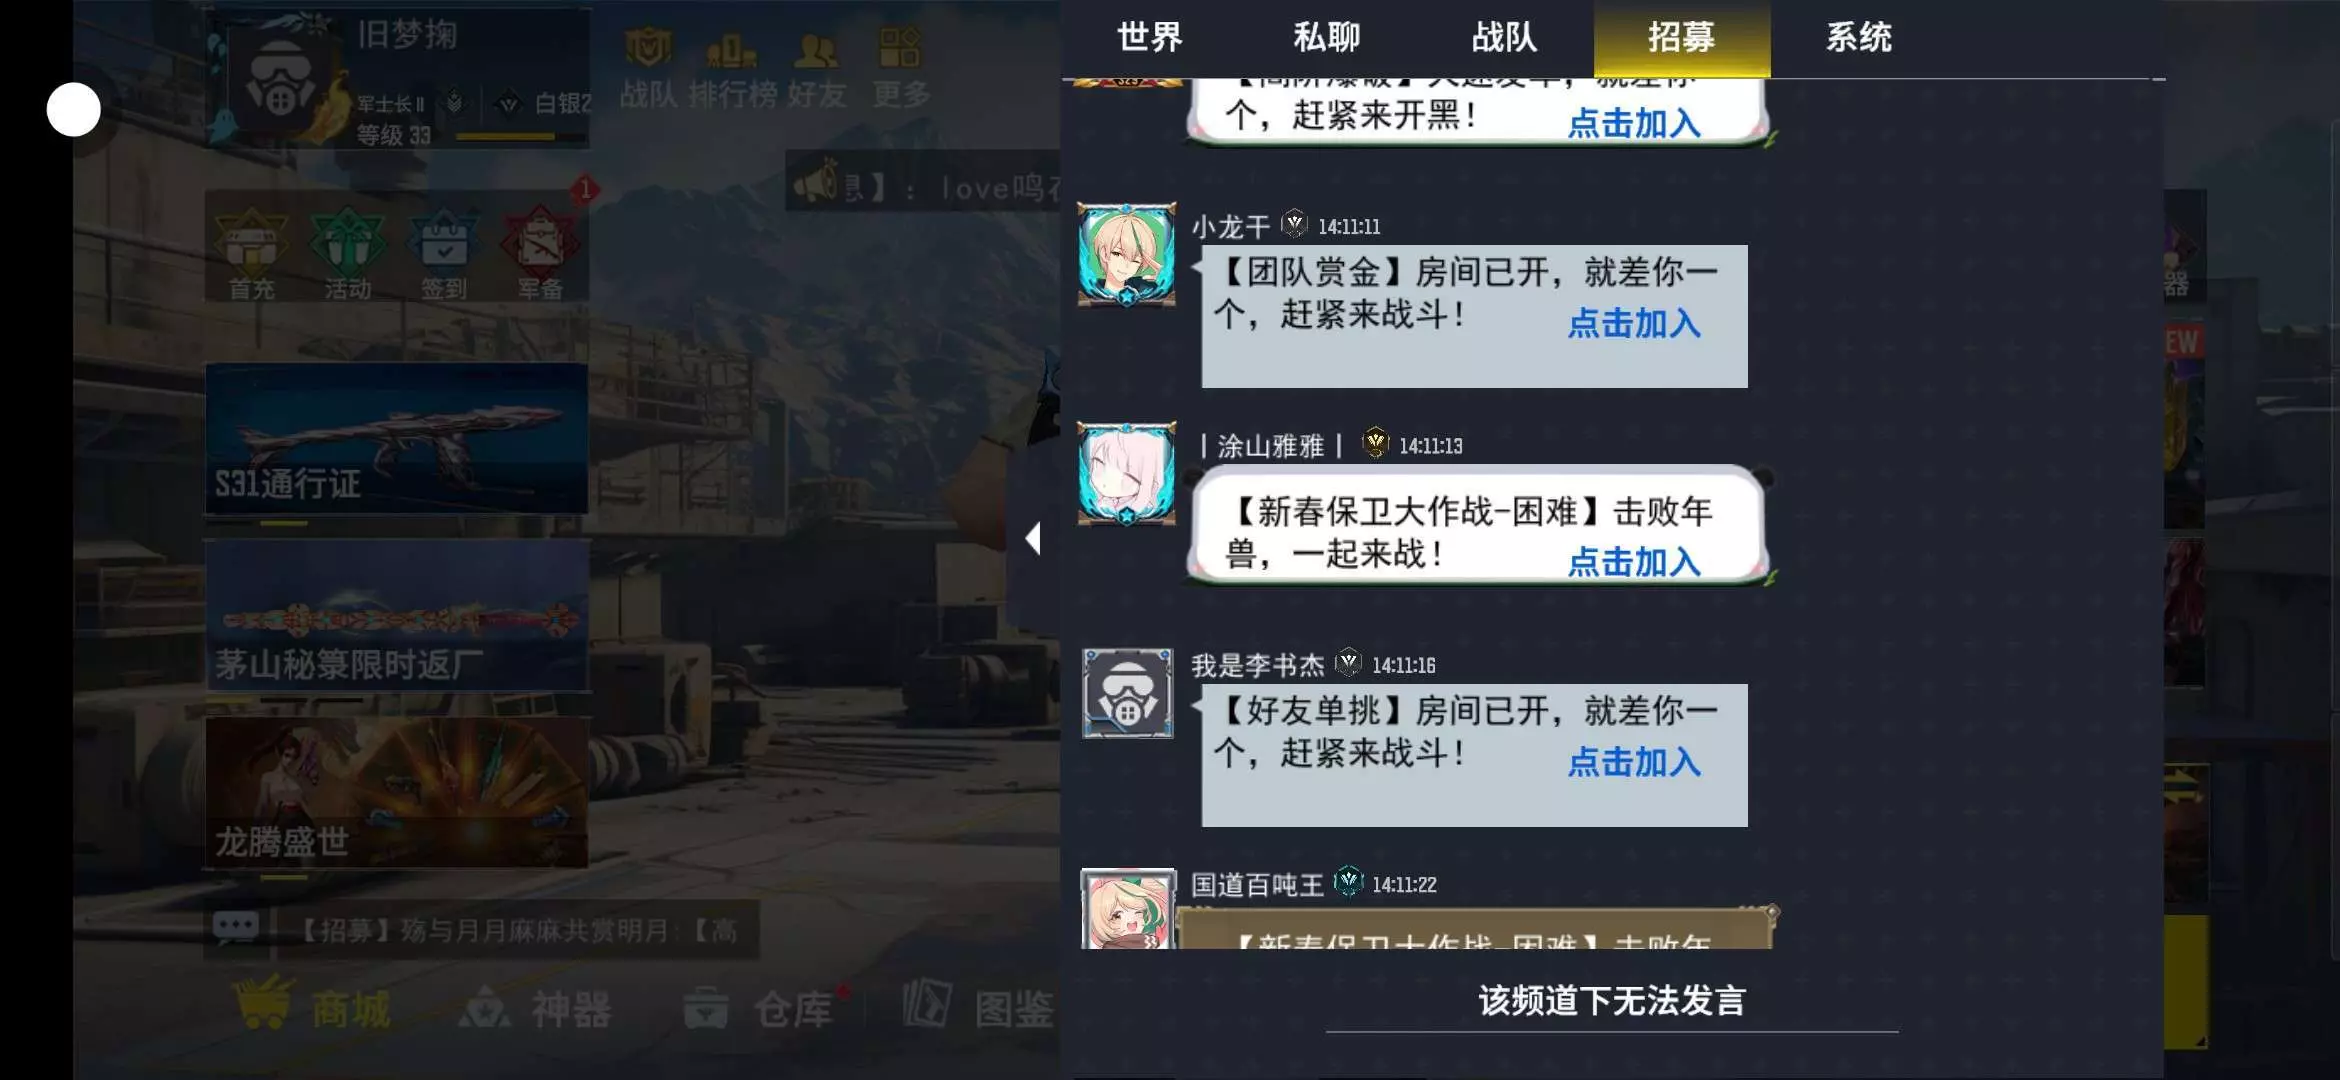This screenshot has height=1080, width=2340.
Task: Switch to the 系统 system tab
Action: pyautogui.click(x=1859, y=38)
